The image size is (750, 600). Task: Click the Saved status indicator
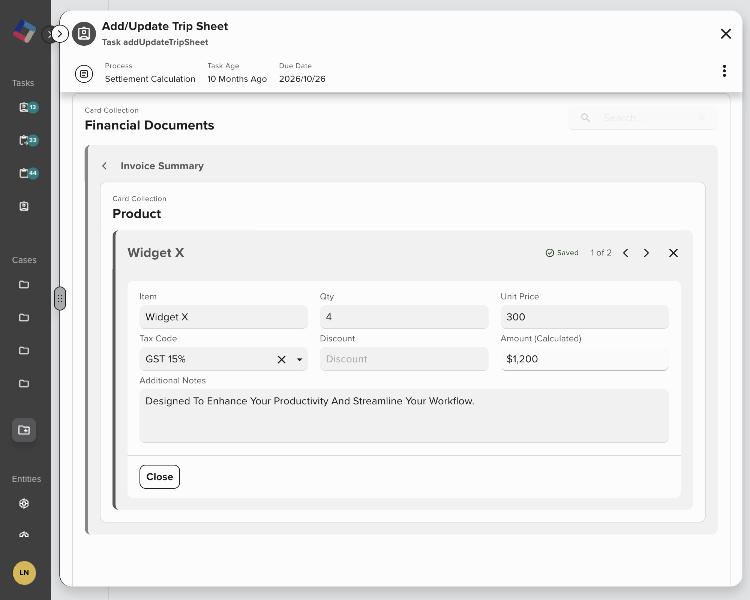562,253
